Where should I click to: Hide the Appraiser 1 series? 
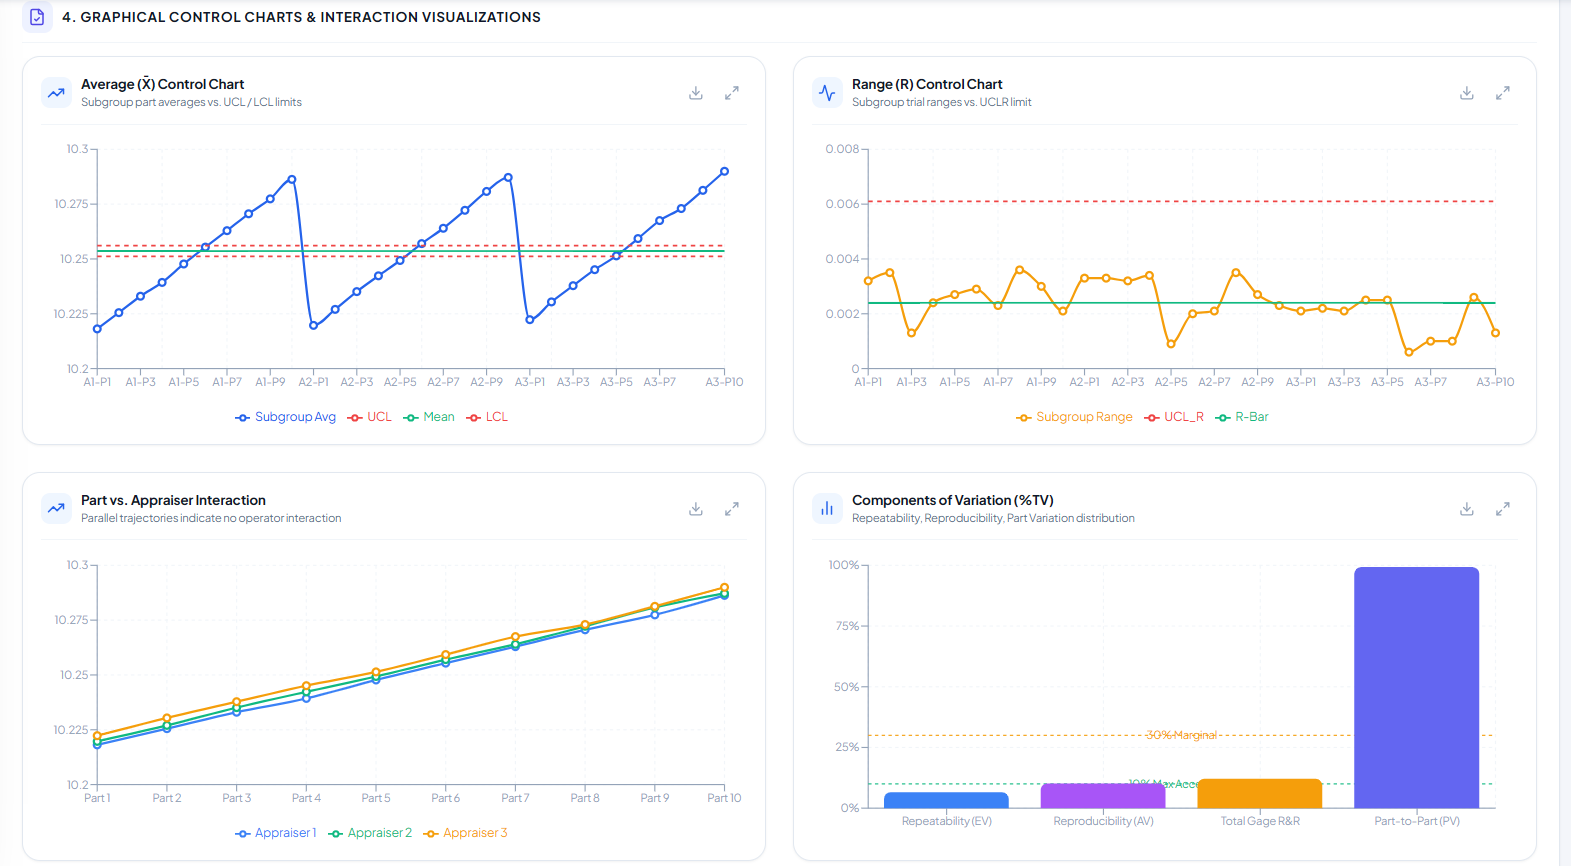tap(276, 833)
